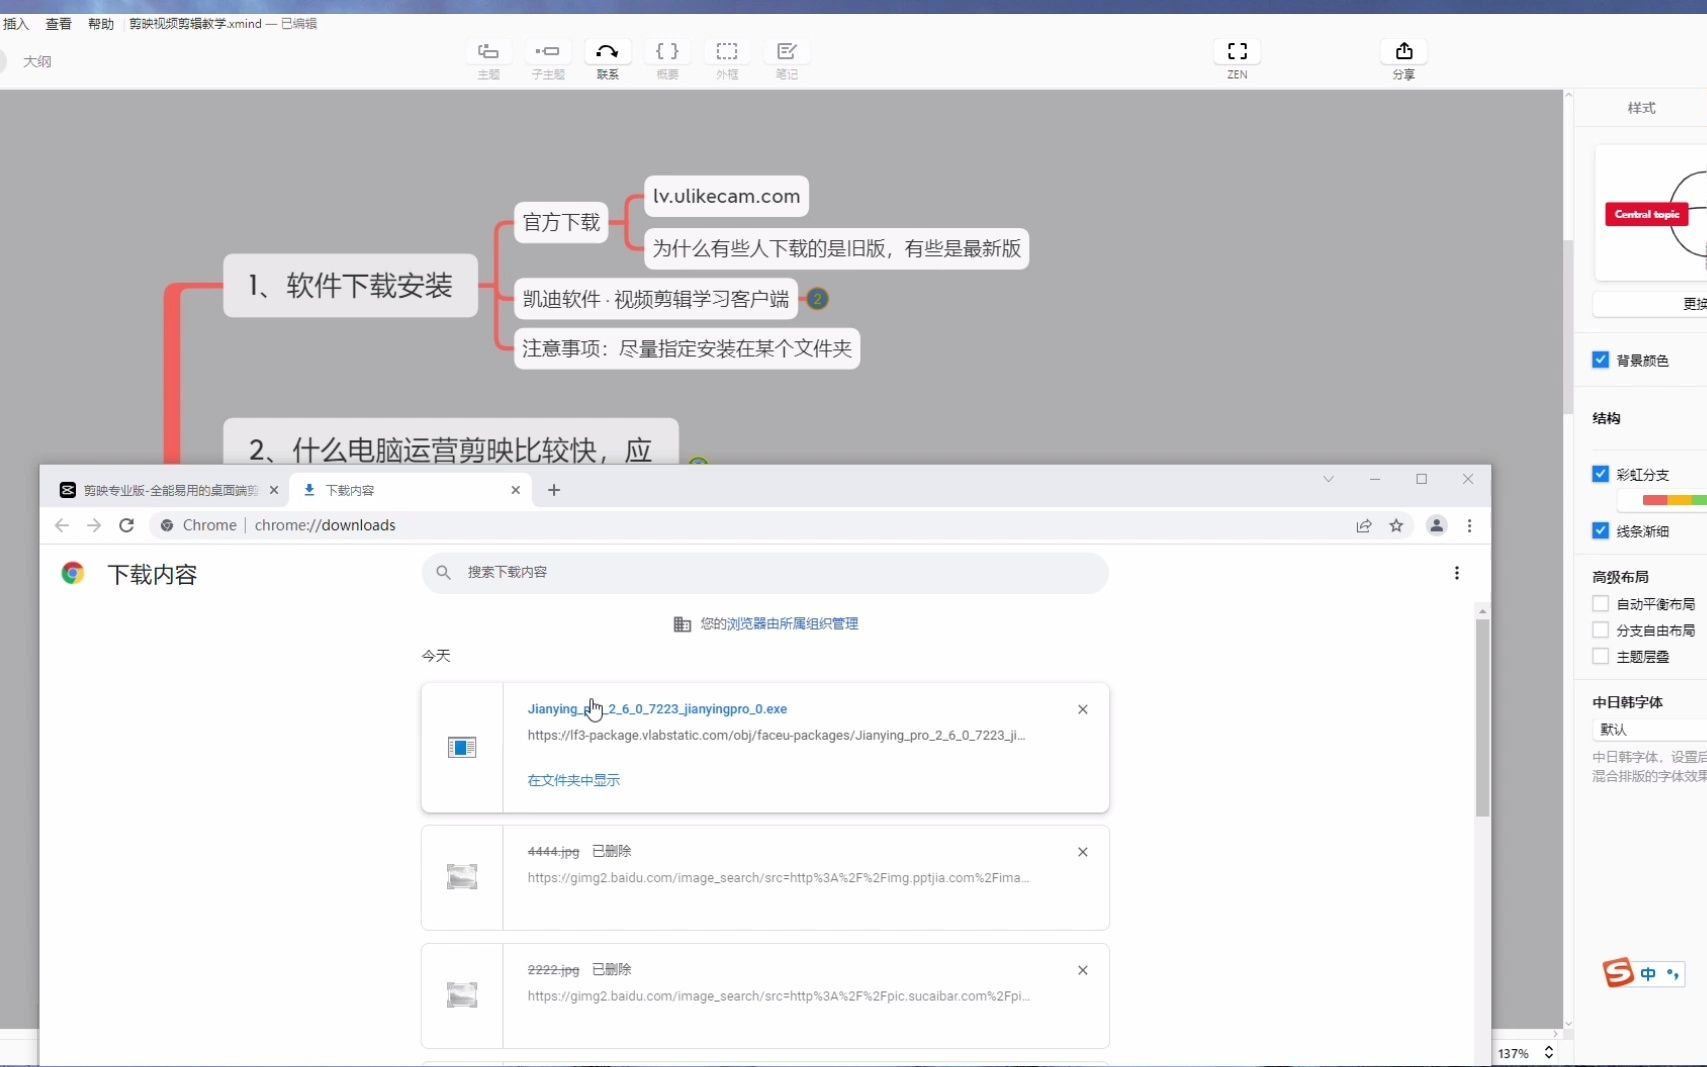Close the 剪映专业版 browser tab
Screen dimensions: 1707x1067
point(274,490)
